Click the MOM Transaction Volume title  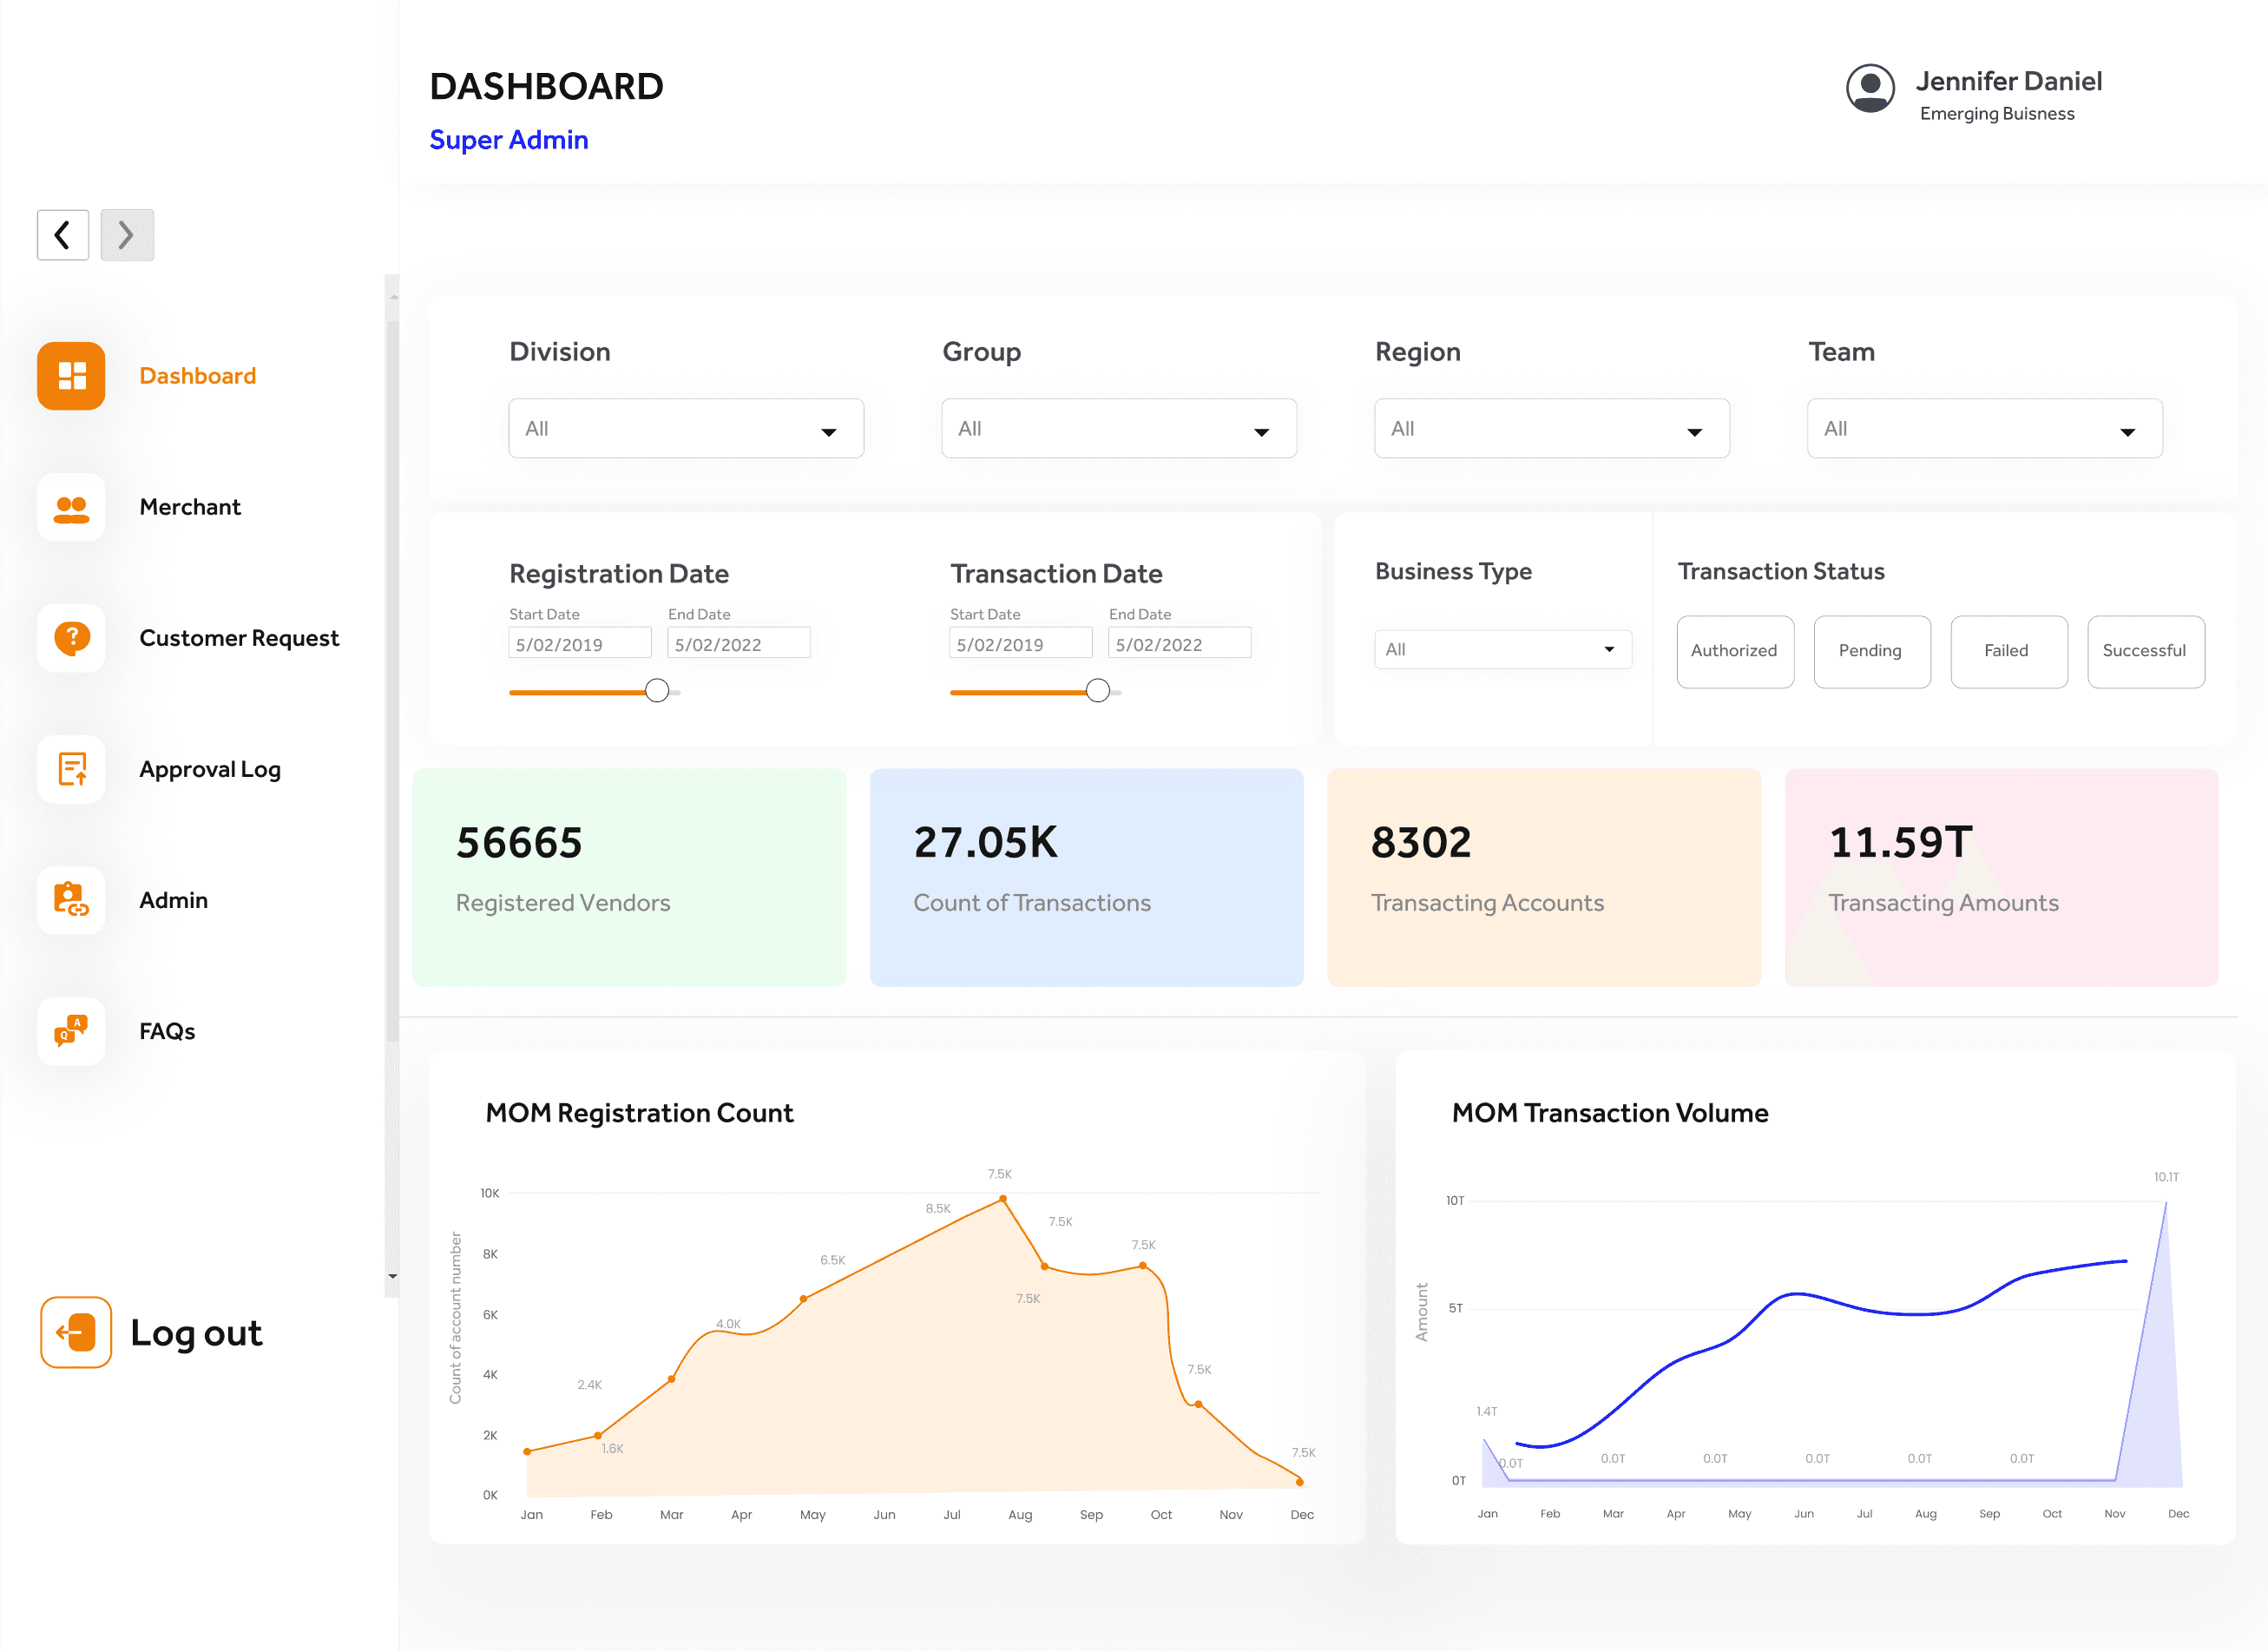pyautogui.click(x=1610, y=1113)
